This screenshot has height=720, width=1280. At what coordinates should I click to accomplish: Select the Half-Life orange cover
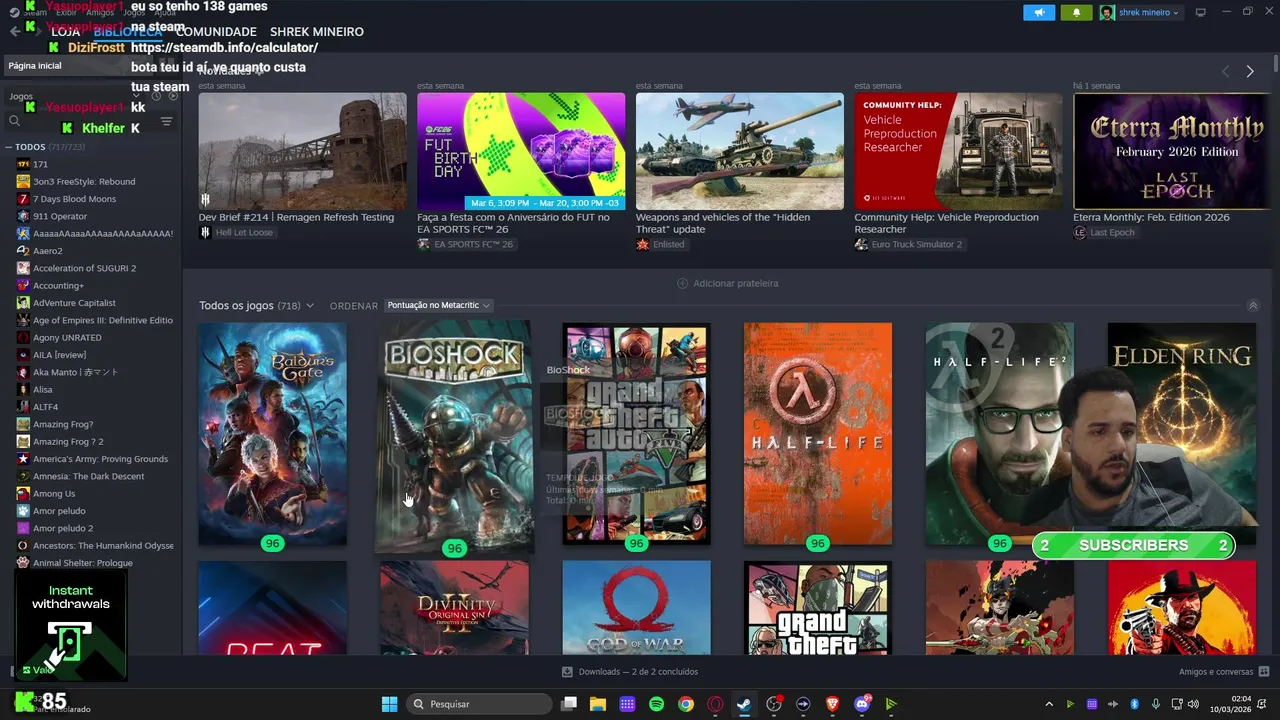pos(817,434)
